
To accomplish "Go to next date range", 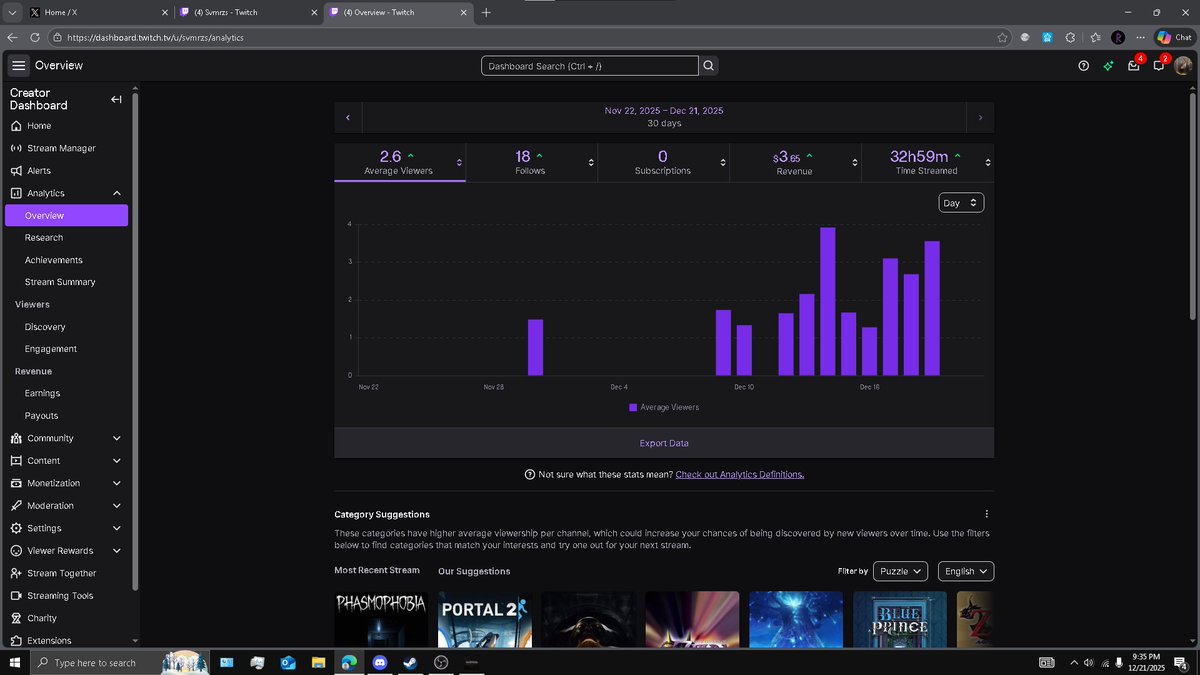I will 980,118.
